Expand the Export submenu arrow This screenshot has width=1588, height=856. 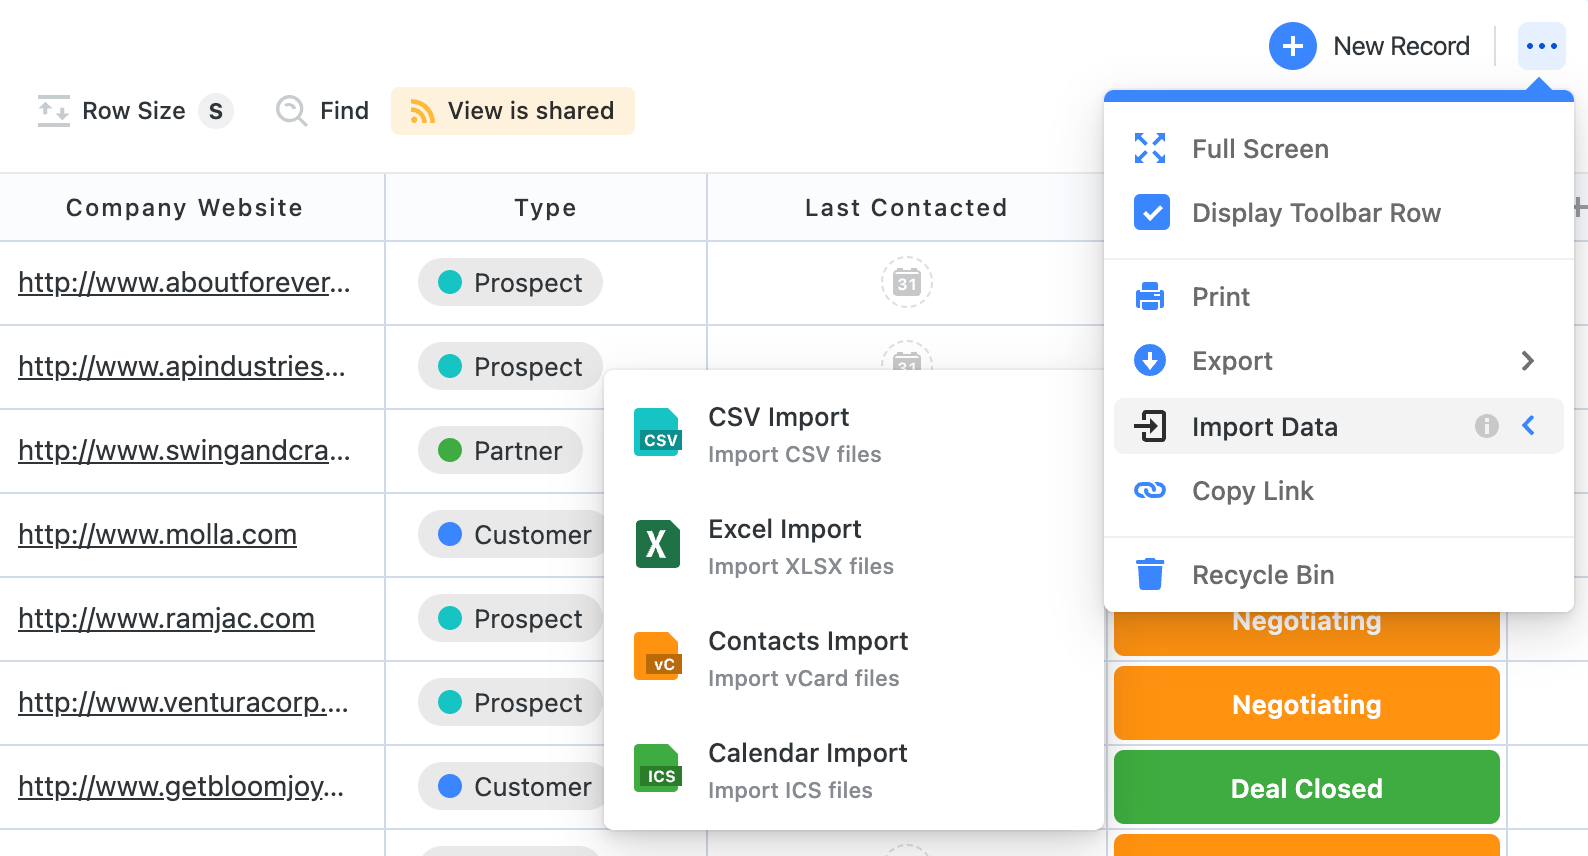pyautogui.click(x=1527, y=361)
